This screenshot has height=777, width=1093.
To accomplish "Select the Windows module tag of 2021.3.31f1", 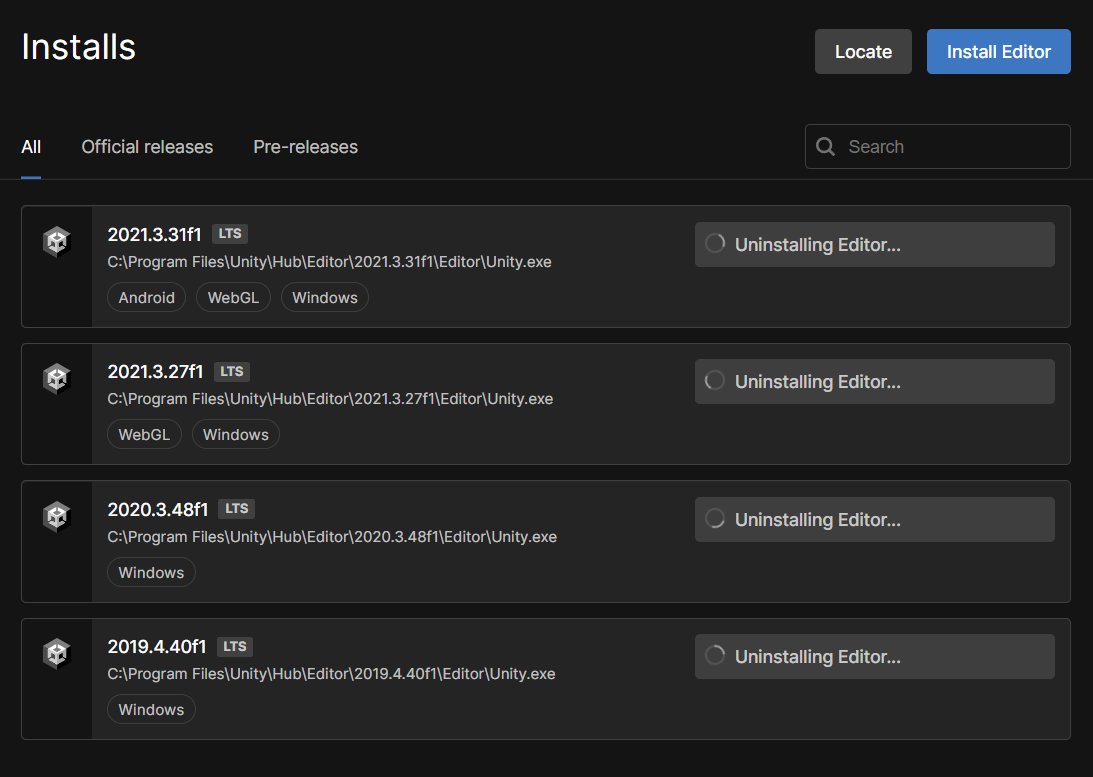I will click(325, 298).
